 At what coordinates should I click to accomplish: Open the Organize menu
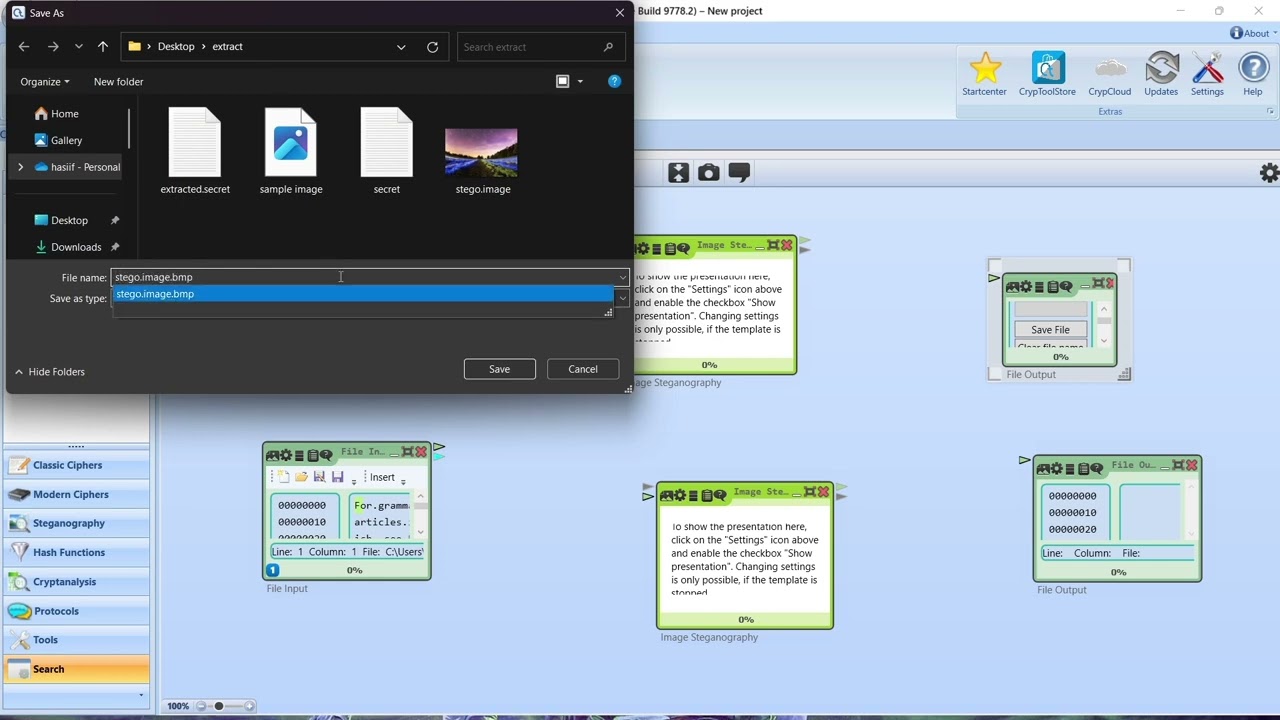point(45,82)
